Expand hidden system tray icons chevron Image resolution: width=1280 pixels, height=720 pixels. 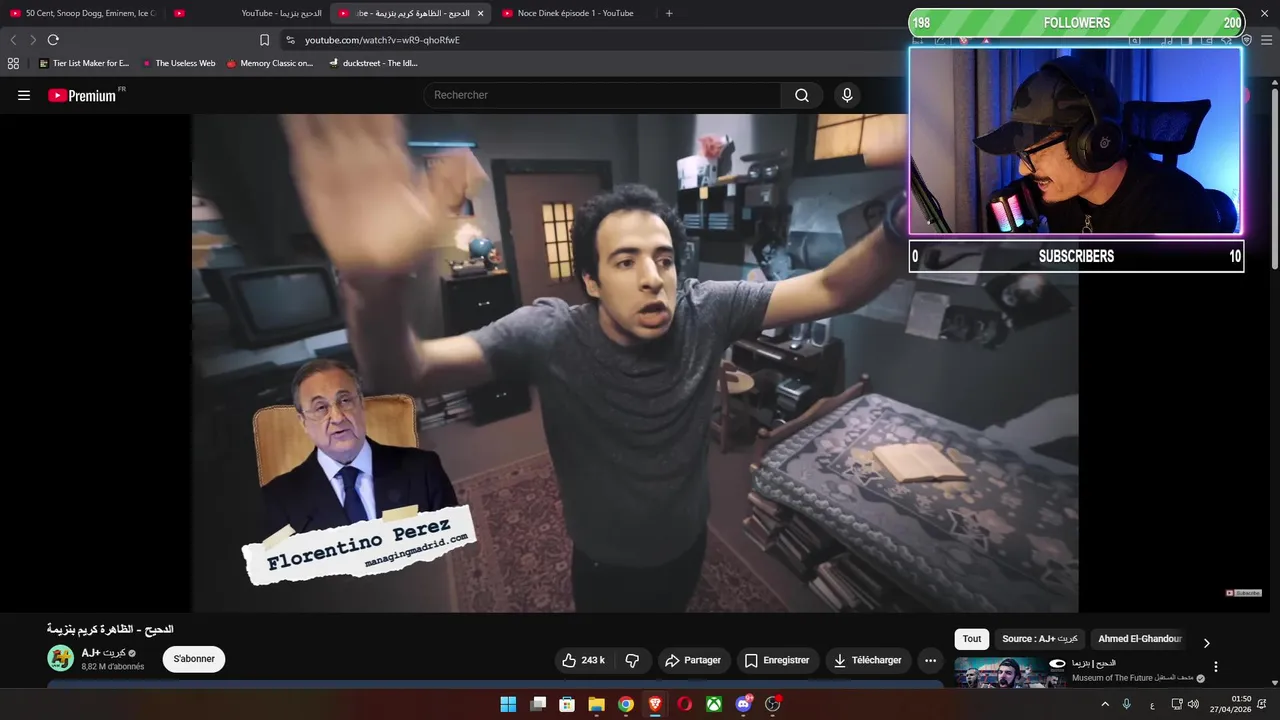click(x=1105, y=704)
